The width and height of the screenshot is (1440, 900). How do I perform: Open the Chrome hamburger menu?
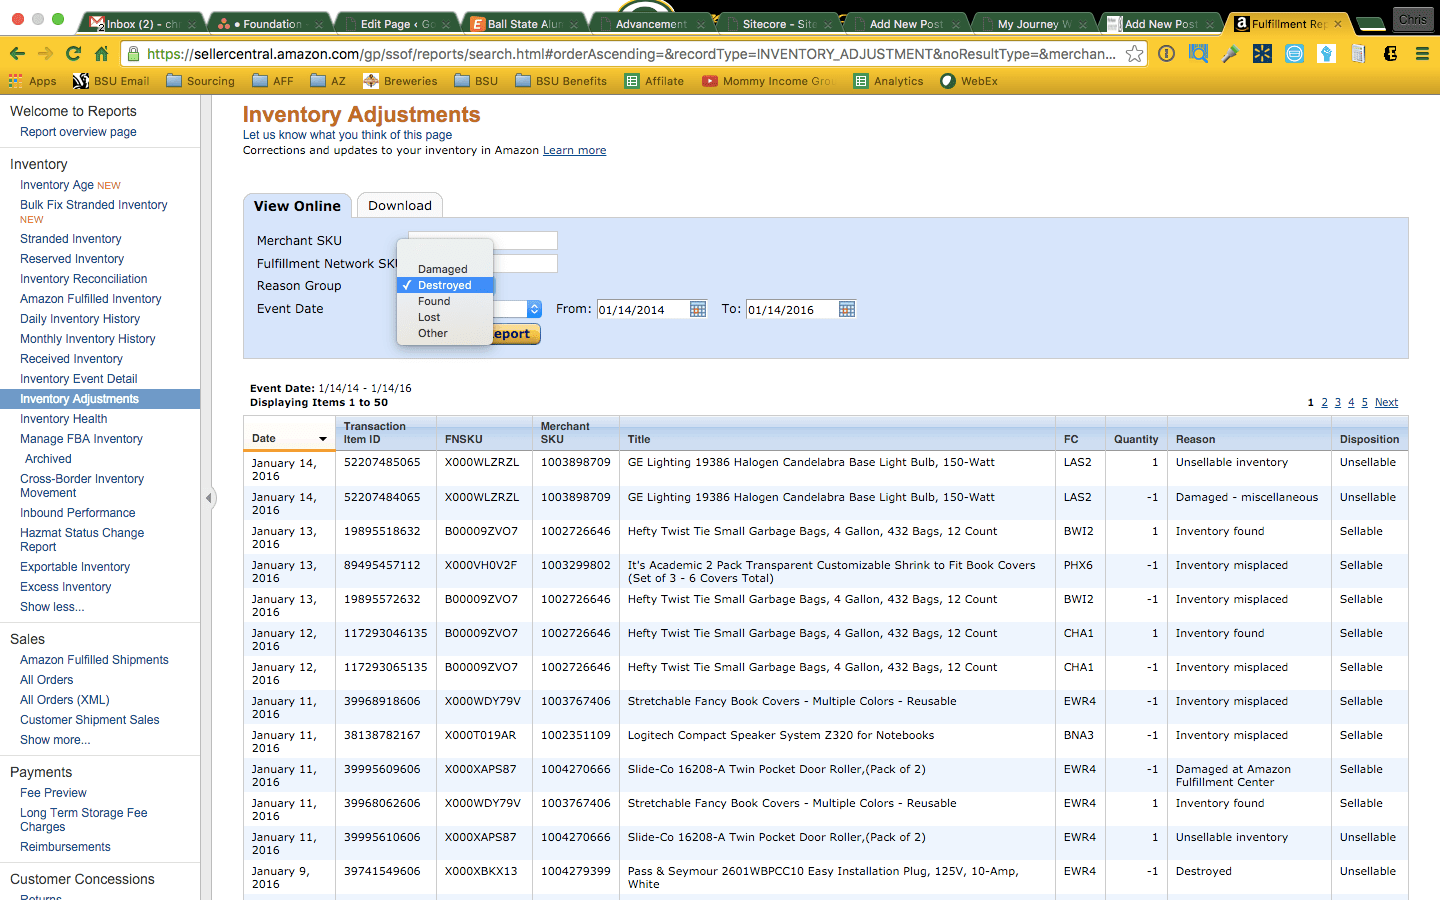pos(1422,54)
